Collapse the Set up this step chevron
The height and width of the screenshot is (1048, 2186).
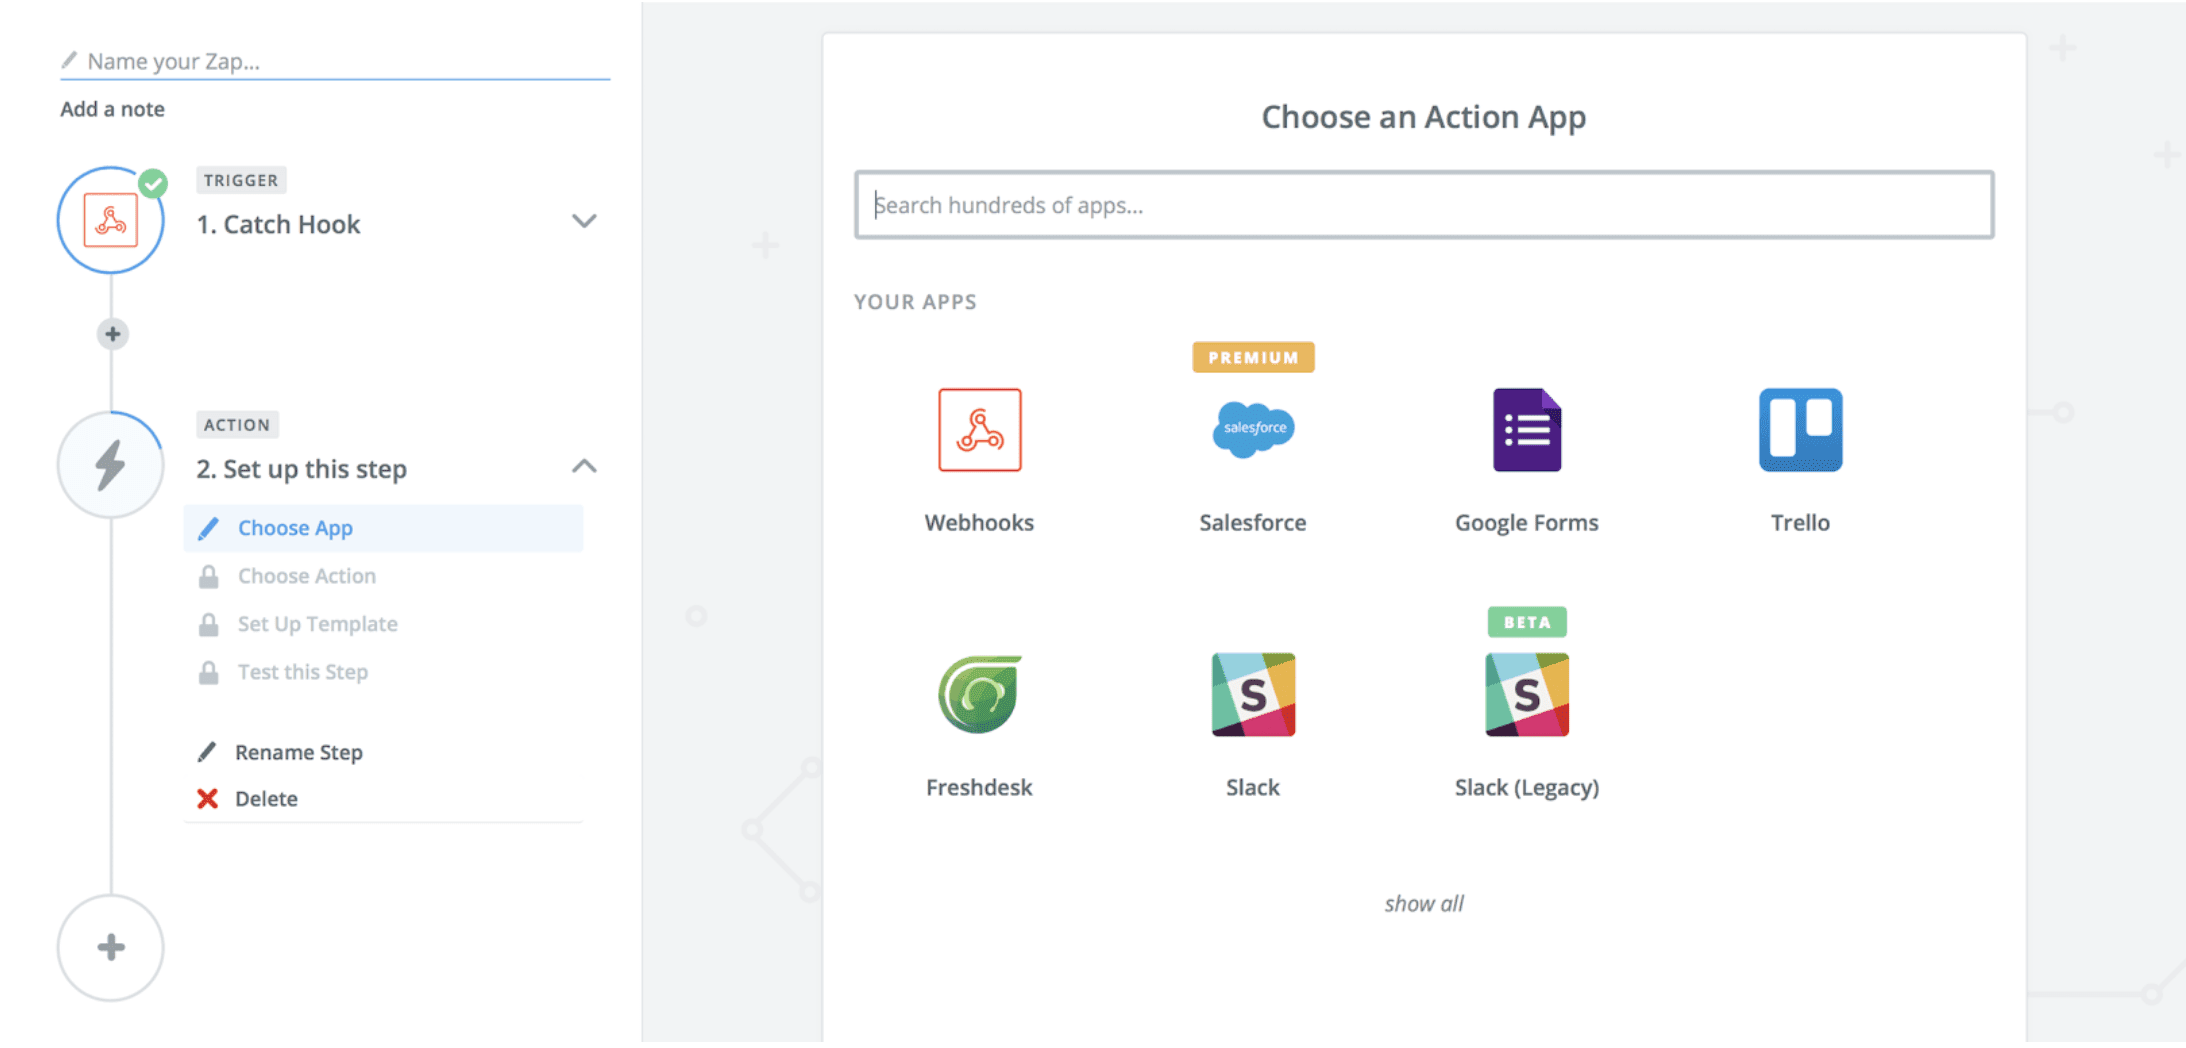584,466
